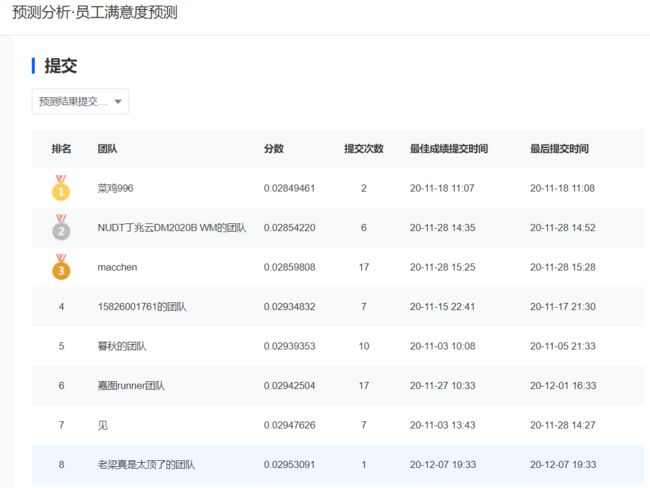Click last submission 20-11-28 14:52
The image size is (650, 488).
pos(563,228)
